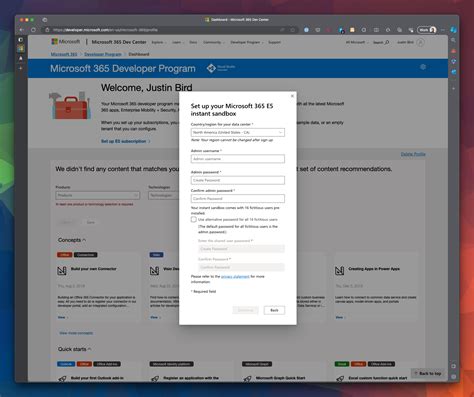Open the Products dropdown
The height and width of the screenshot is (397, 474).
point(98,195)
